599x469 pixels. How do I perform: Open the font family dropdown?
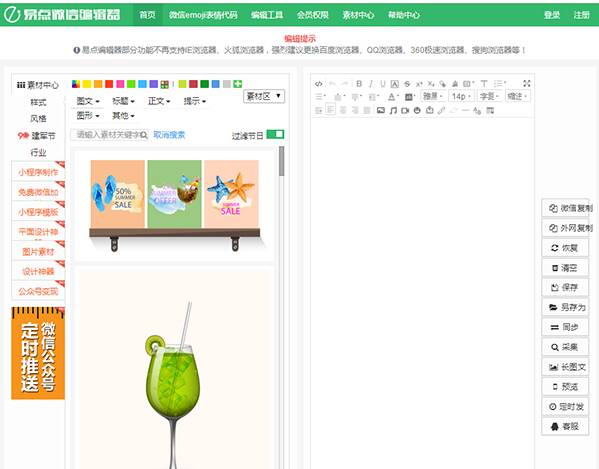click(x=433, y=96)
